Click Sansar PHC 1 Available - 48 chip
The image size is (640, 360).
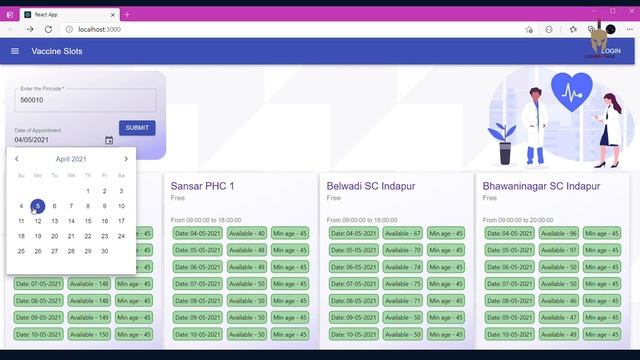point(247,250)
